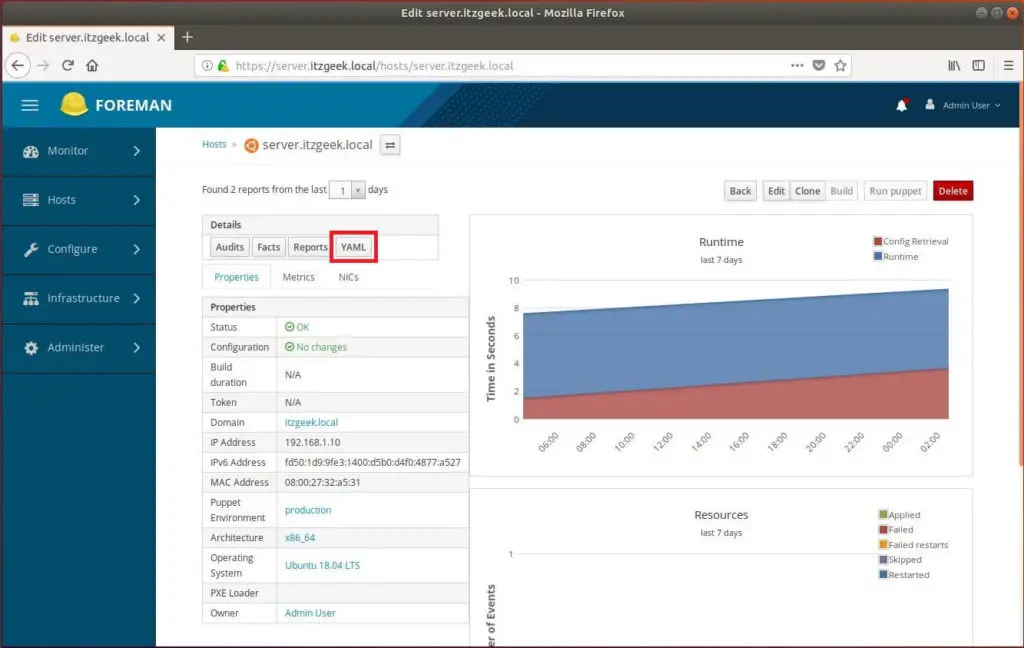Click the YAML button
Image resolution: width=1024 pixels, height=648 pixels.
pyautogui.click(x=353, y=247)
